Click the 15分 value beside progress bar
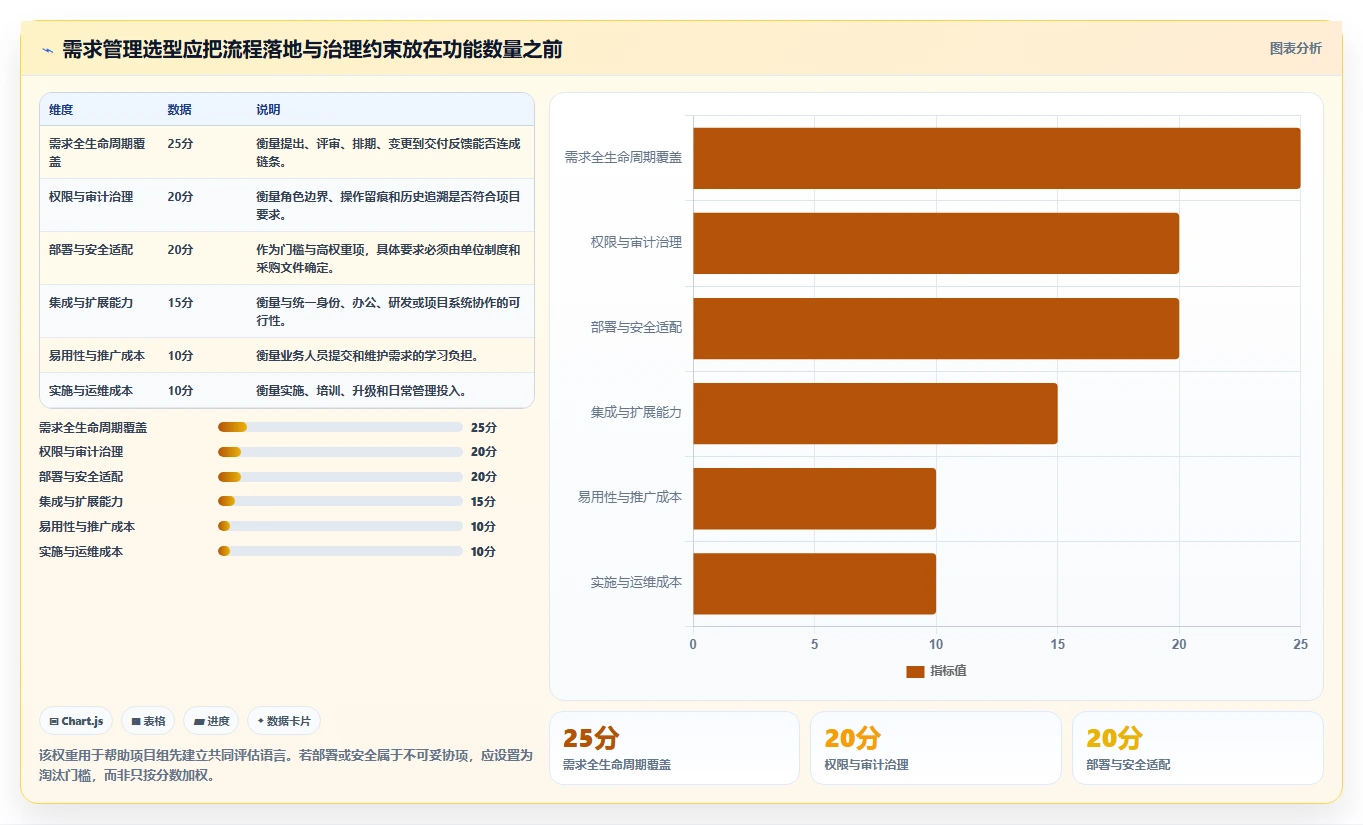 click(x=483, y=502)
